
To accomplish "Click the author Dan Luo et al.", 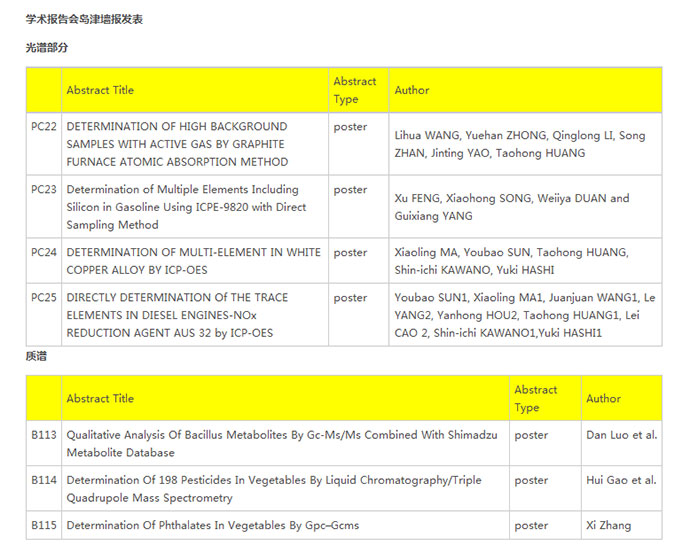I will [x=622, y=435].
